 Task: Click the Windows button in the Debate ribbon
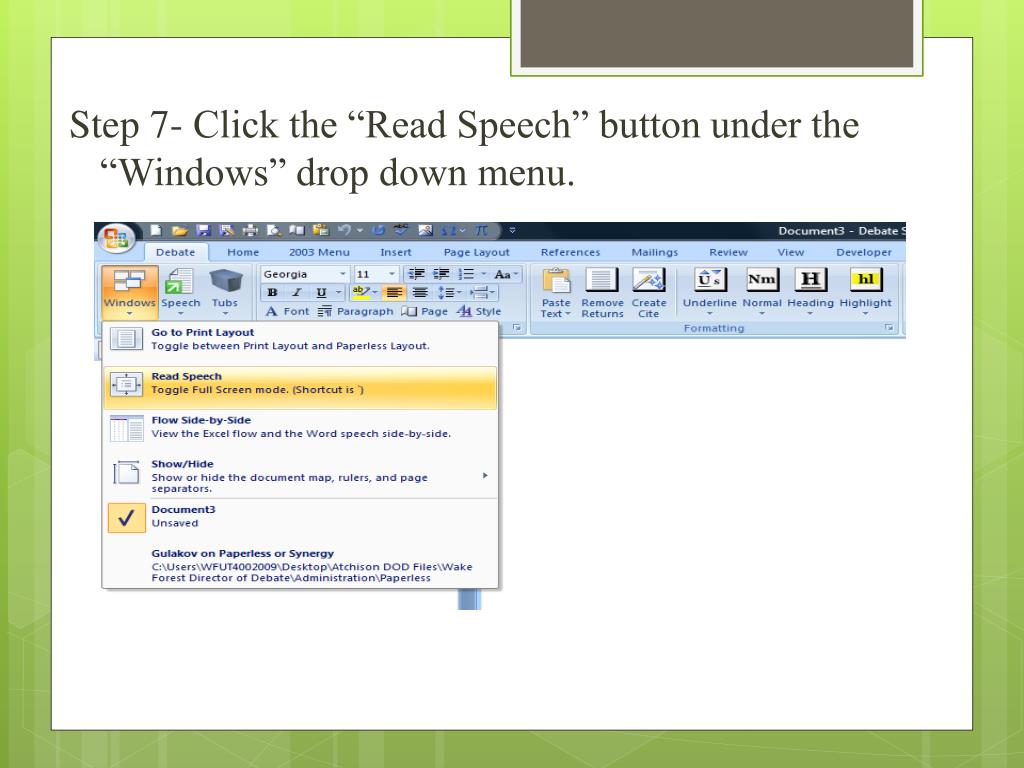click(x=129, y=291)
